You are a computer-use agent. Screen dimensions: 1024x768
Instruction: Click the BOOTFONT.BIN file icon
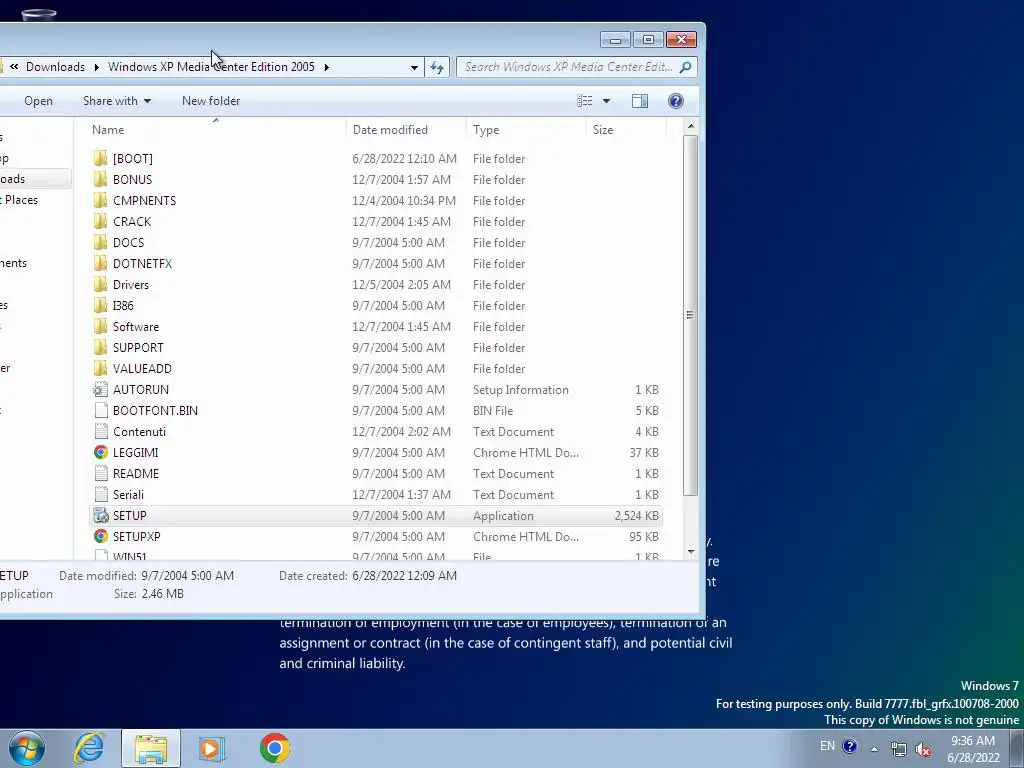pyautogui.click(x=100, y=411)
